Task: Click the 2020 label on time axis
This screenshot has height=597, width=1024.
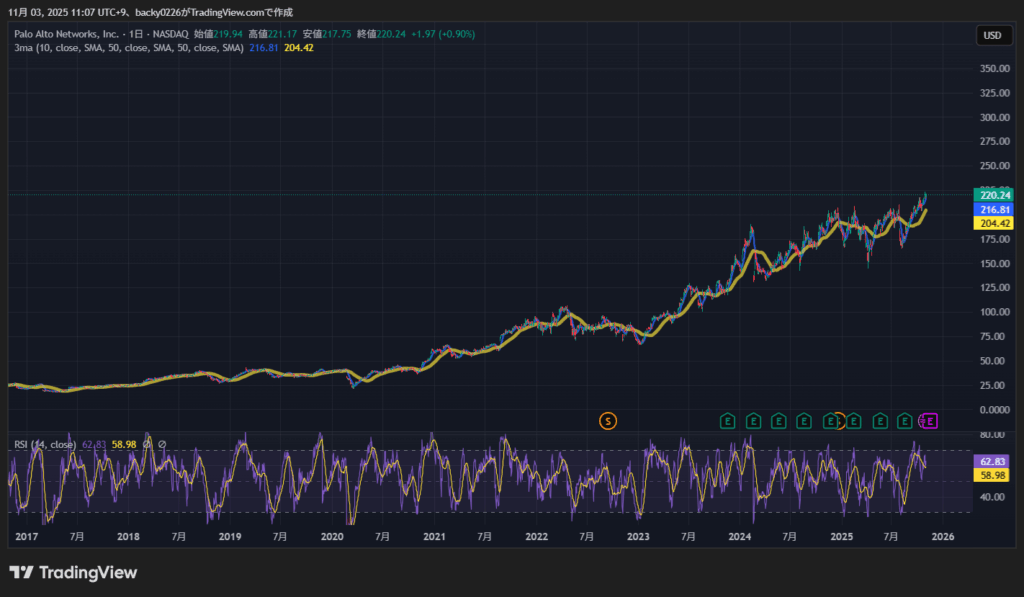Action: (x=332, y=537)
